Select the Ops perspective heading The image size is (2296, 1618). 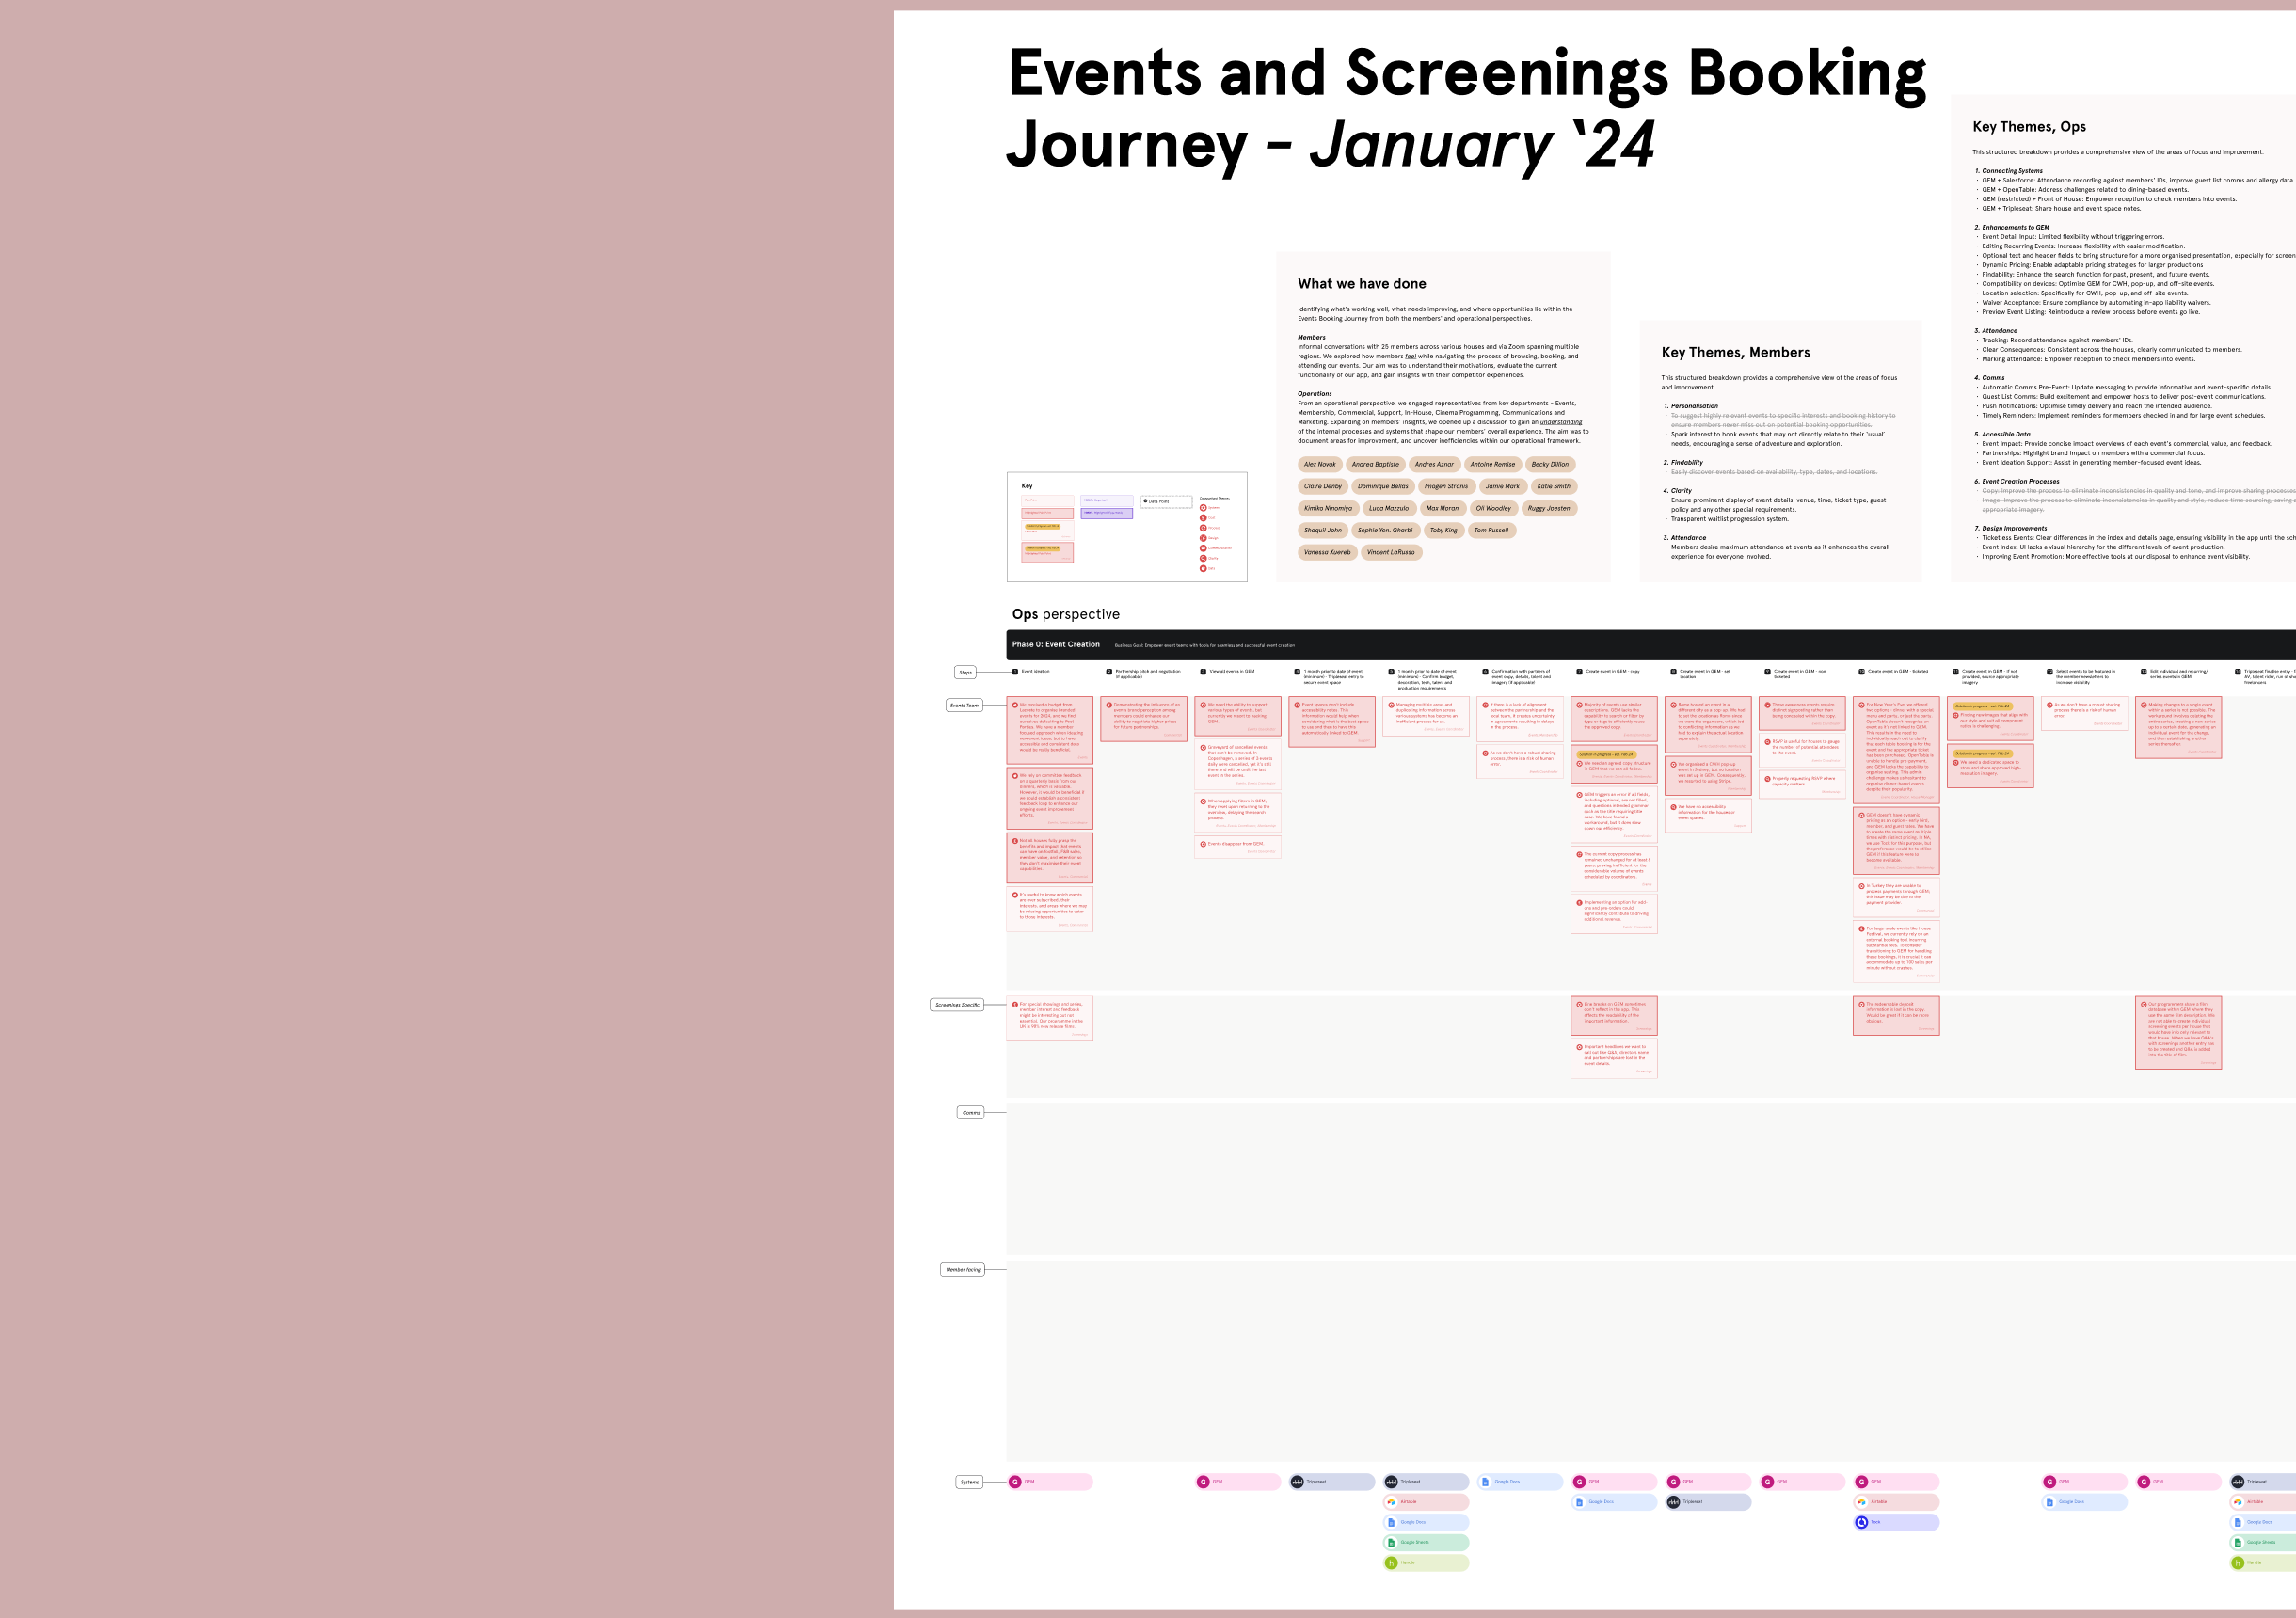(1066, 614)
